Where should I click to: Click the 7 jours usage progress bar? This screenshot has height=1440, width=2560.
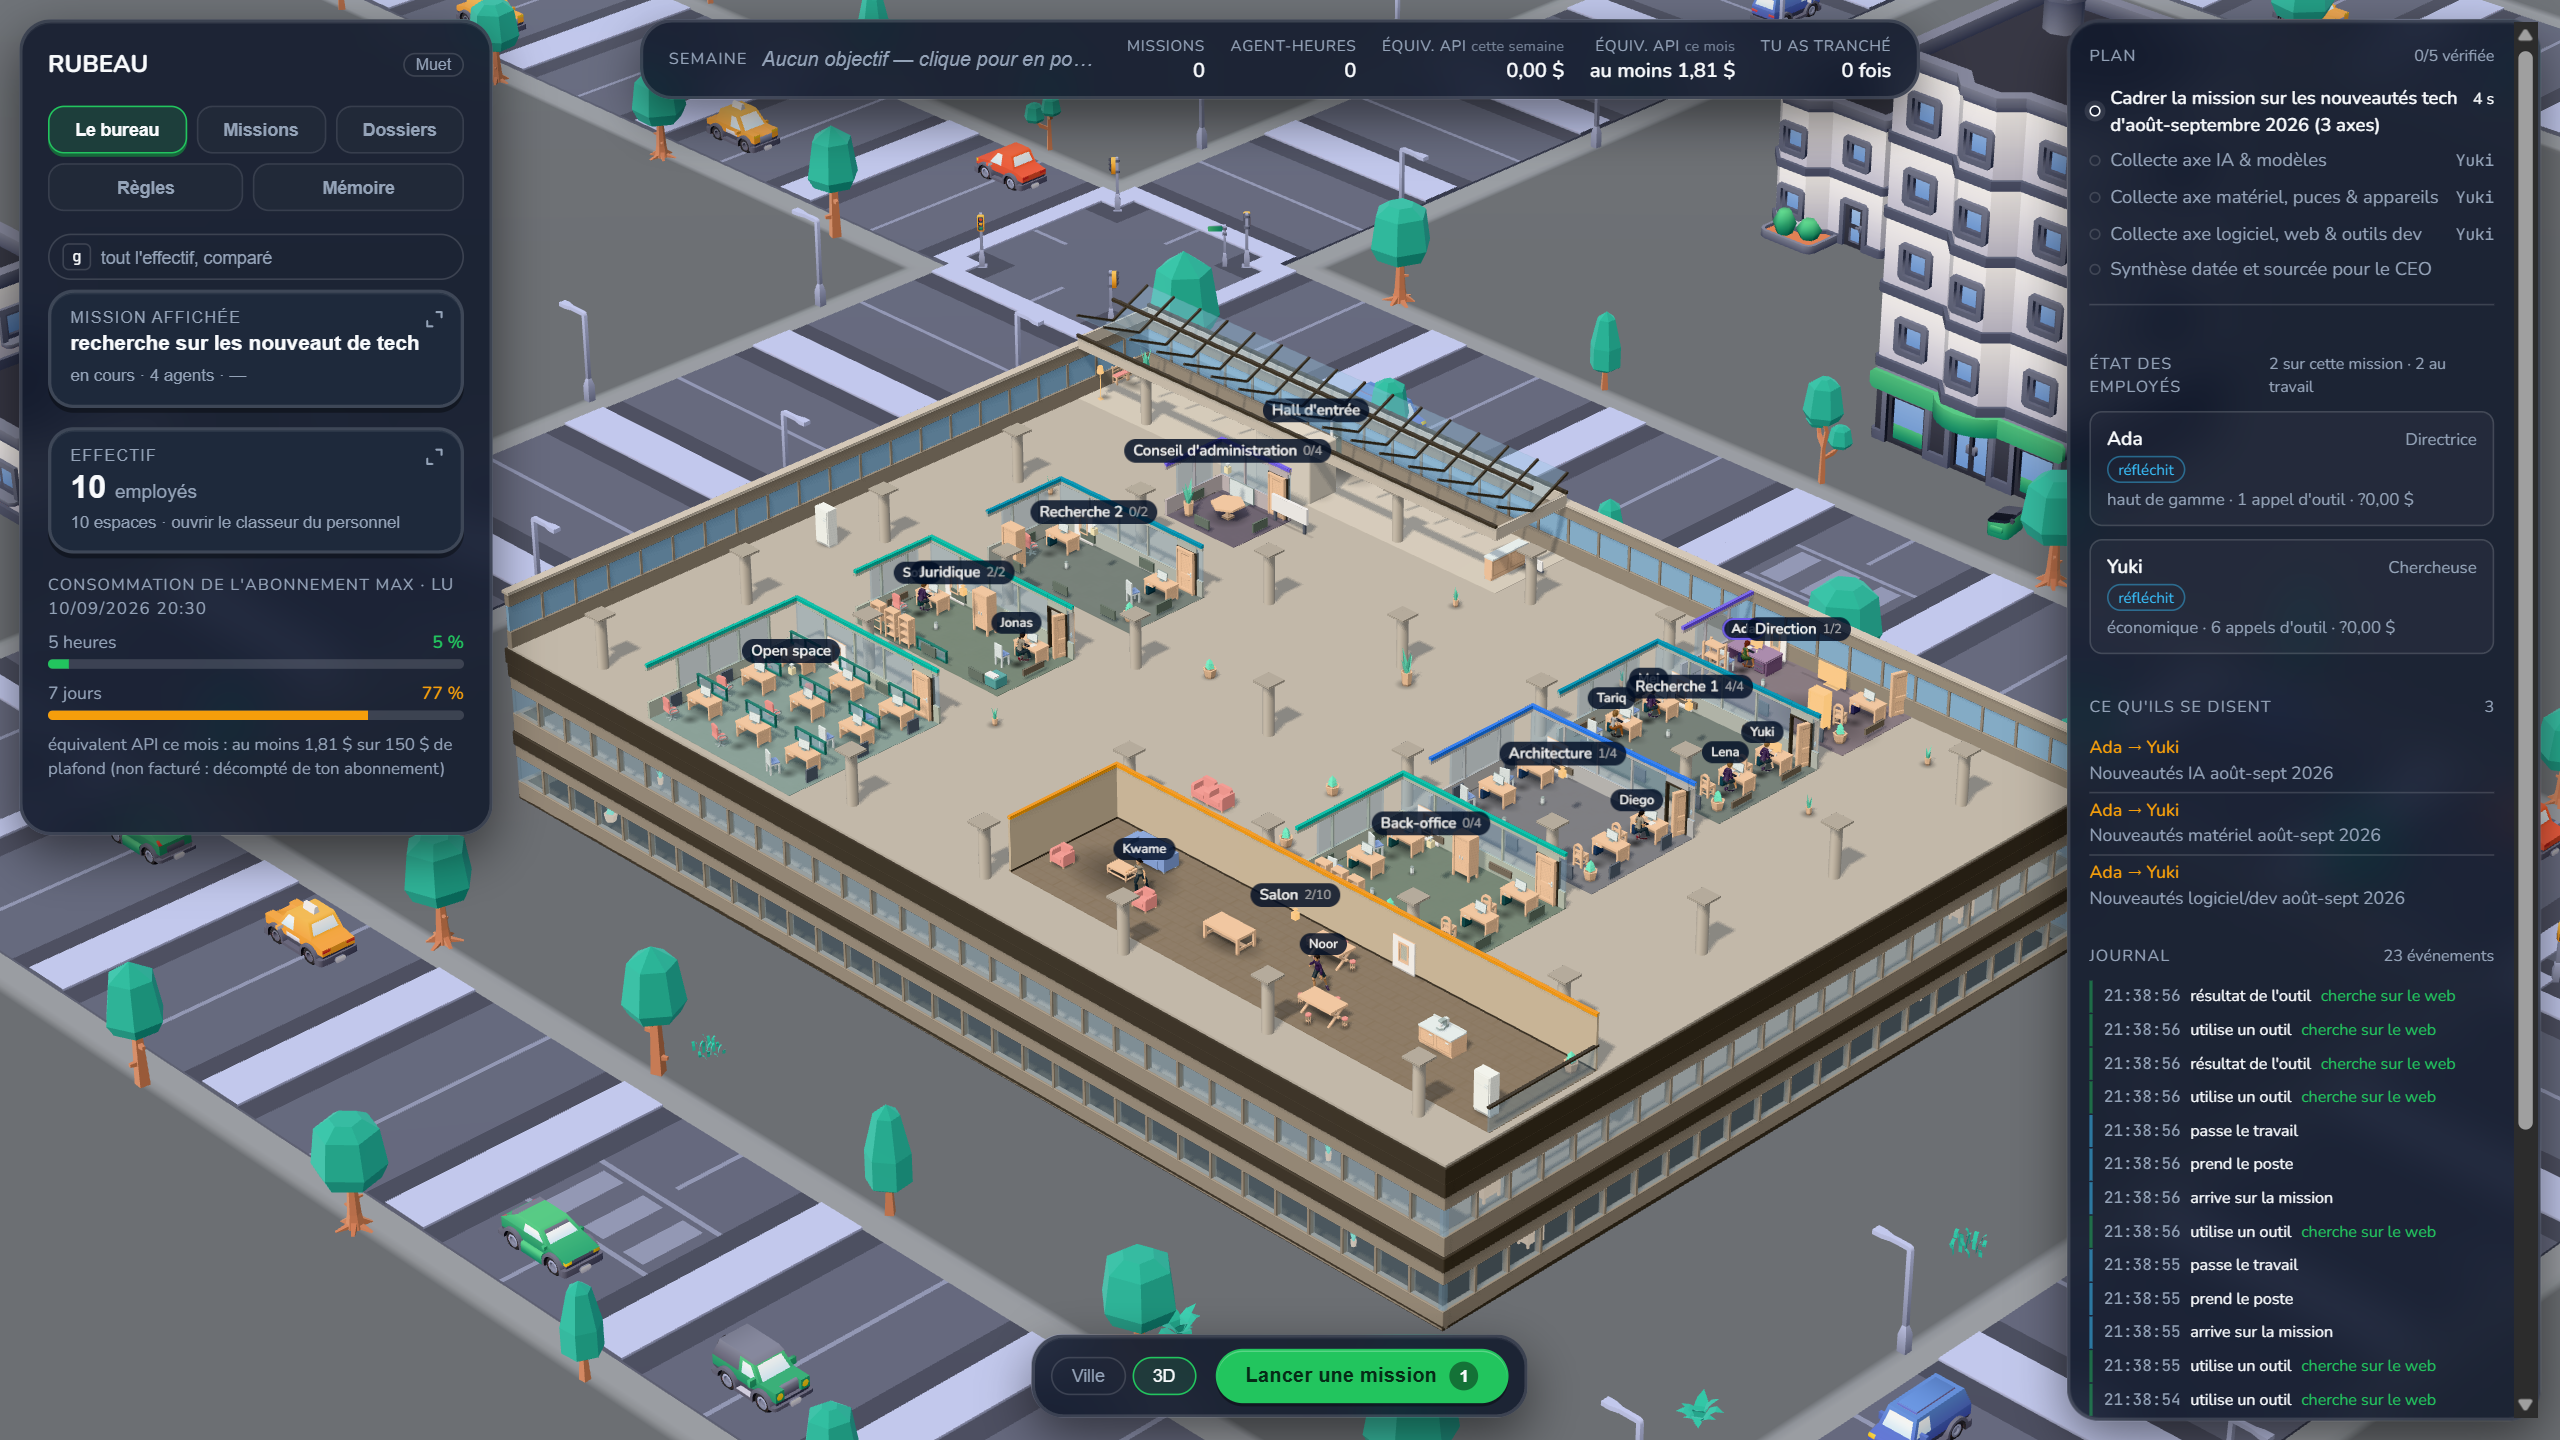(x=256, y=715)
